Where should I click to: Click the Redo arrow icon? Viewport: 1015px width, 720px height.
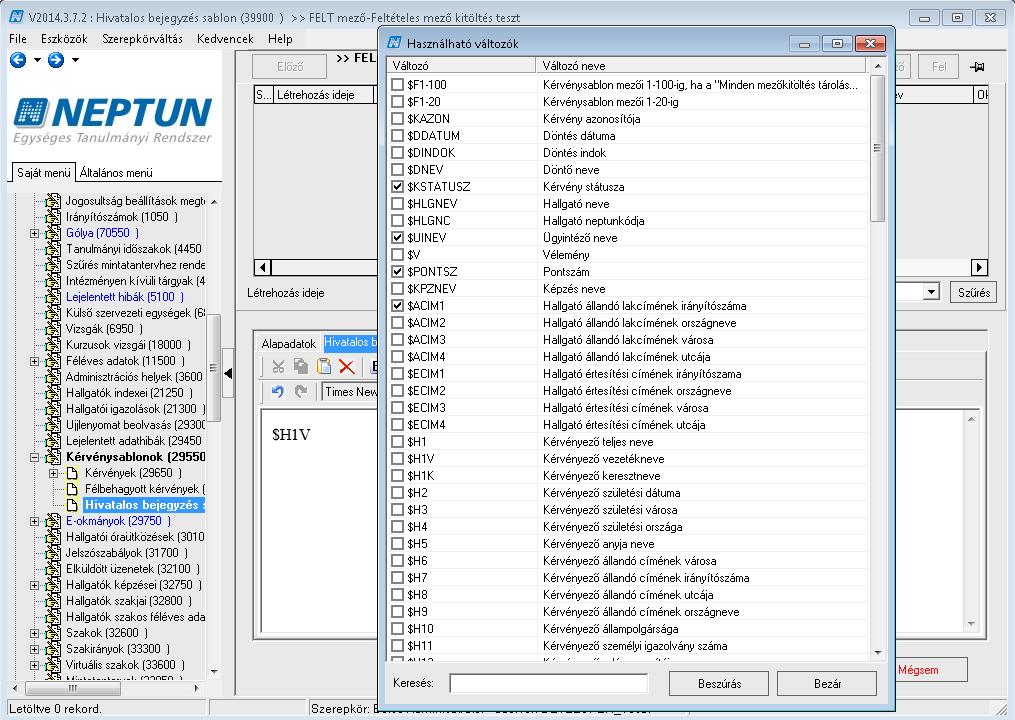[300, 391]
